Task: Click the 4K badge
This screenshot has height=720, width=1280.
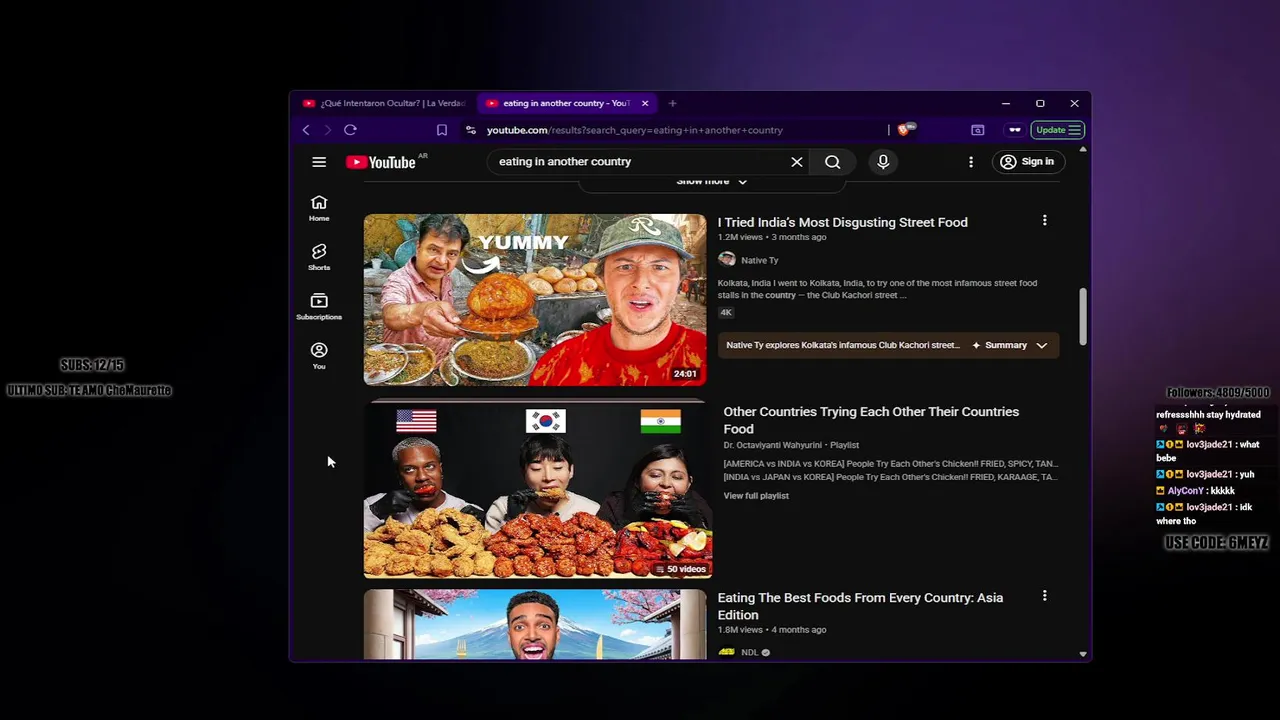Action: pyautogui.click(x=726, y=312)
